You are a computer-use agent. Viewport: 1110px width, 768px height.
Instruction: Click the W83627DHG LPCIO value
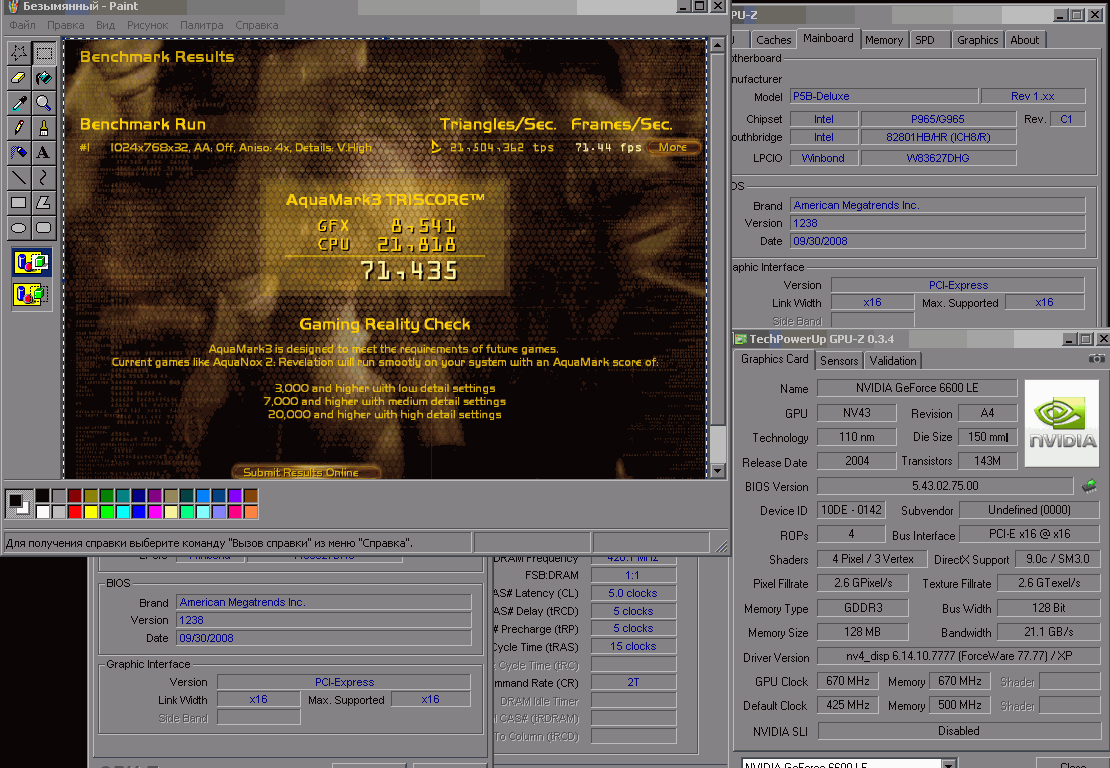[937, 158]
